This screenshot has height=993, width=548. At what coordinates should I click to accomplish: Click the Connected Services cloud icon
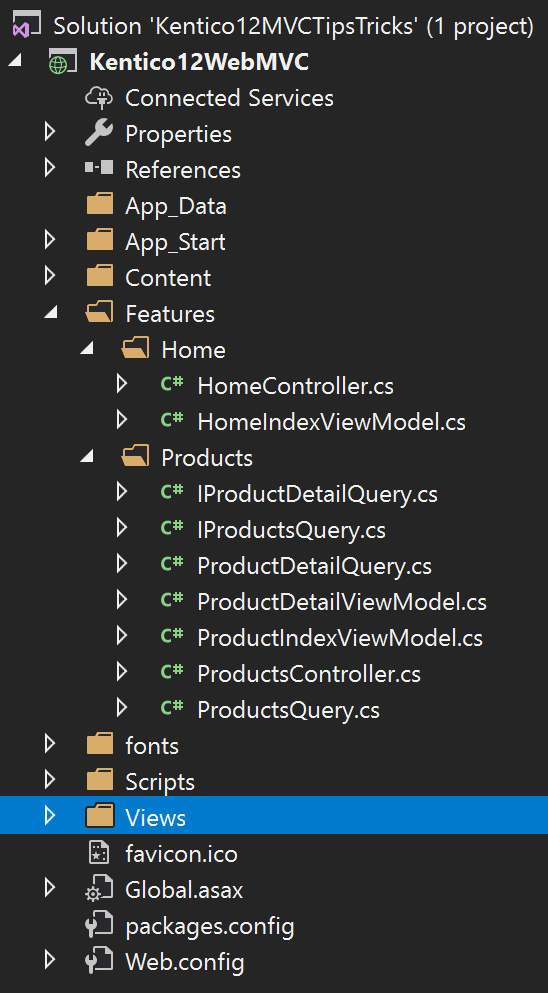click(x=99, y=98)
